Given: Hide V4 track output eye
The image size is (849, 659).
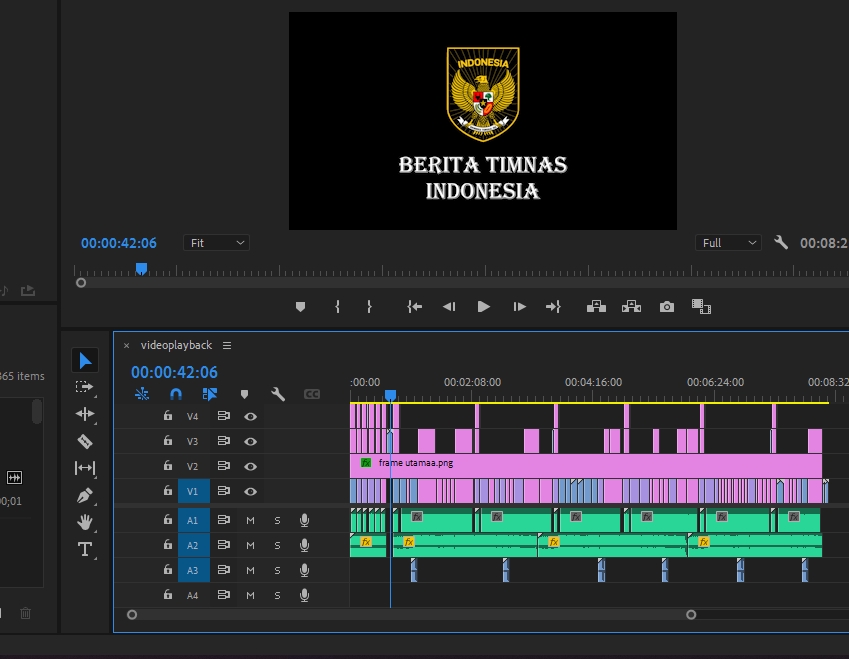Looking at the screenshot, I should click(250, 416).
